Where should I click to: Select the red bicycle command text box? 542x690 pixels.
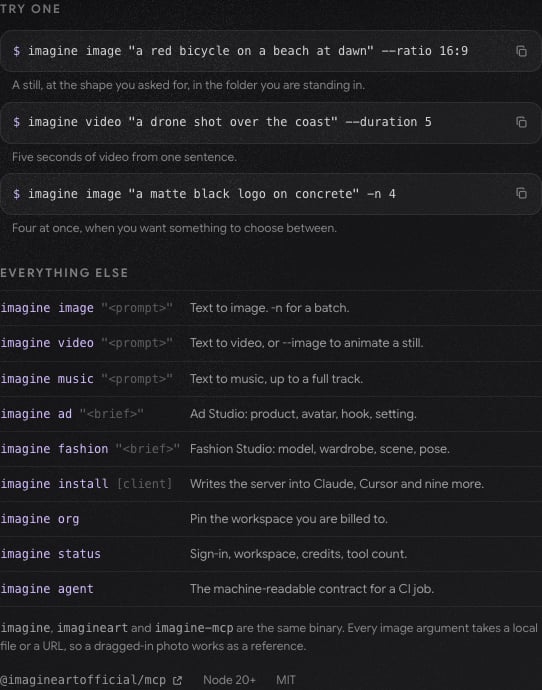pyautogui.click(x=271, y=51)
